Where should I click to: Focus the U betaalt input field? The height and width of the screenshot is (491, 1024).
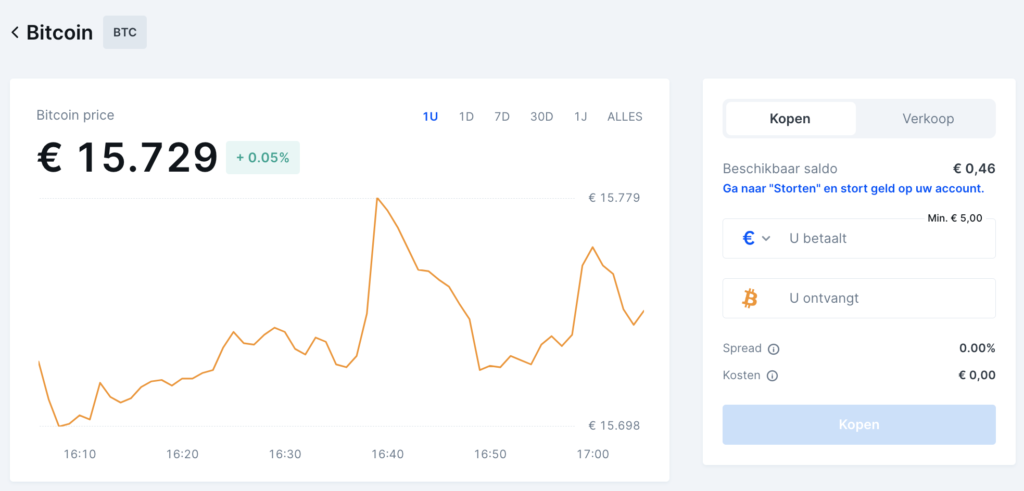(859, 238)
